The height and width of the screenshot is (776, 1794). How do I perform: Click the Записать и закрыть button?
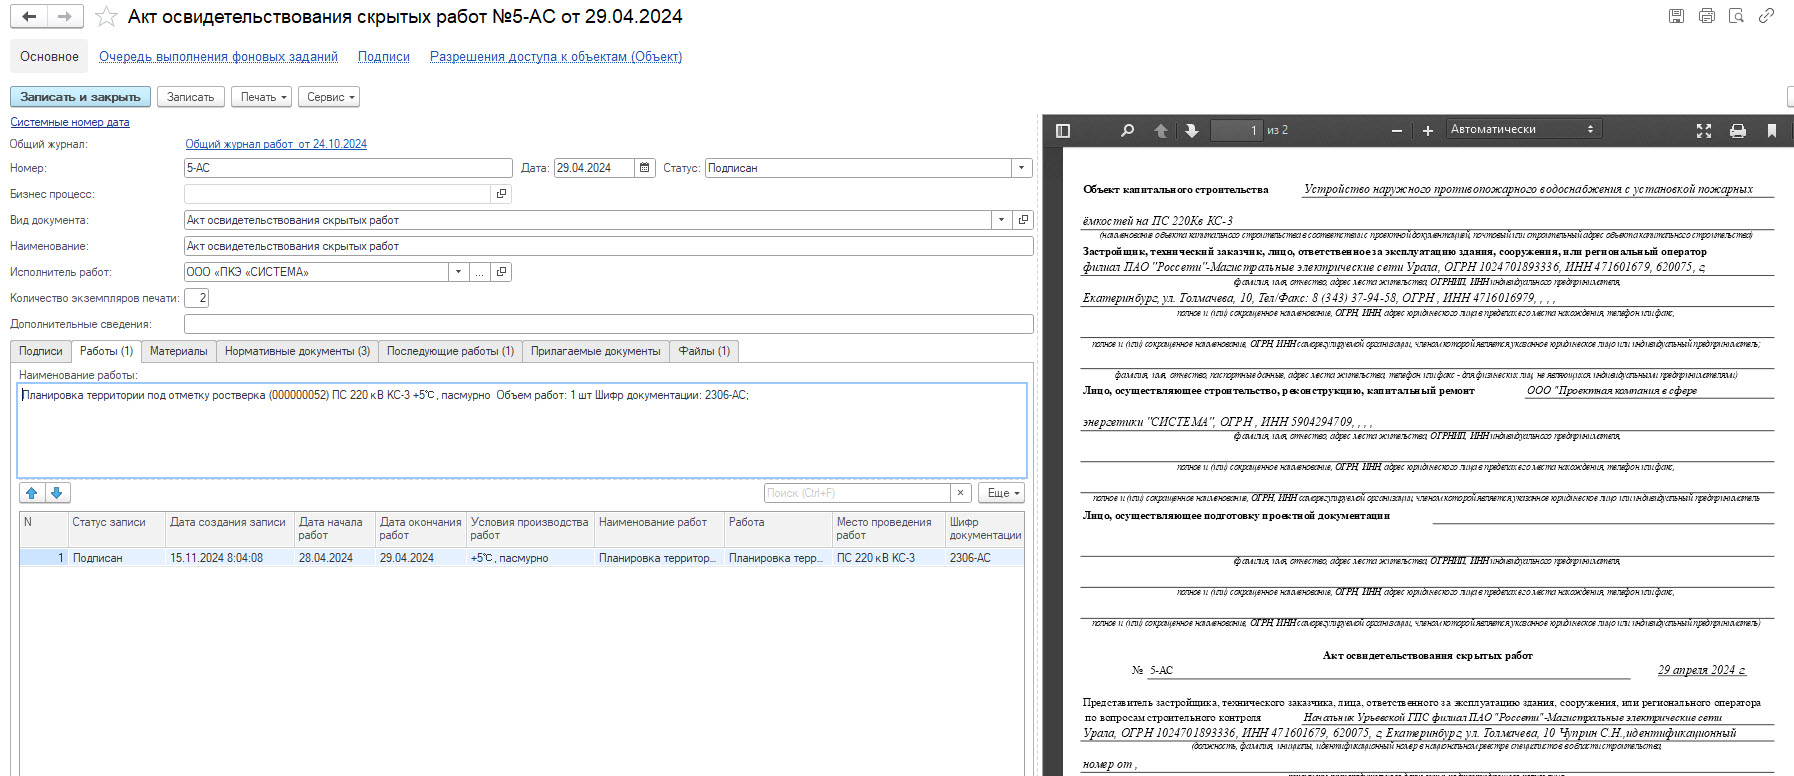pos(80,97)
